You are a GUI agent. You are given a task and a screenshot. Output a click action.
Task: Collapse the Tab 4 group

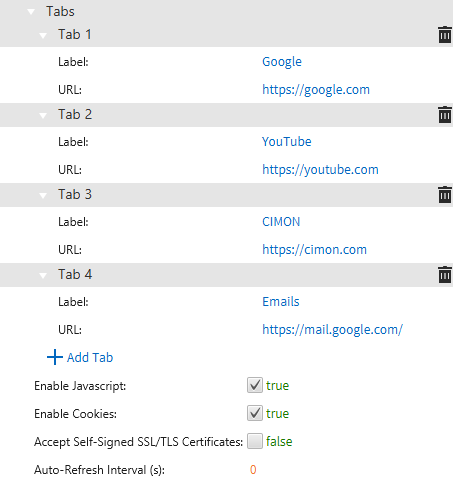(43, 275)
